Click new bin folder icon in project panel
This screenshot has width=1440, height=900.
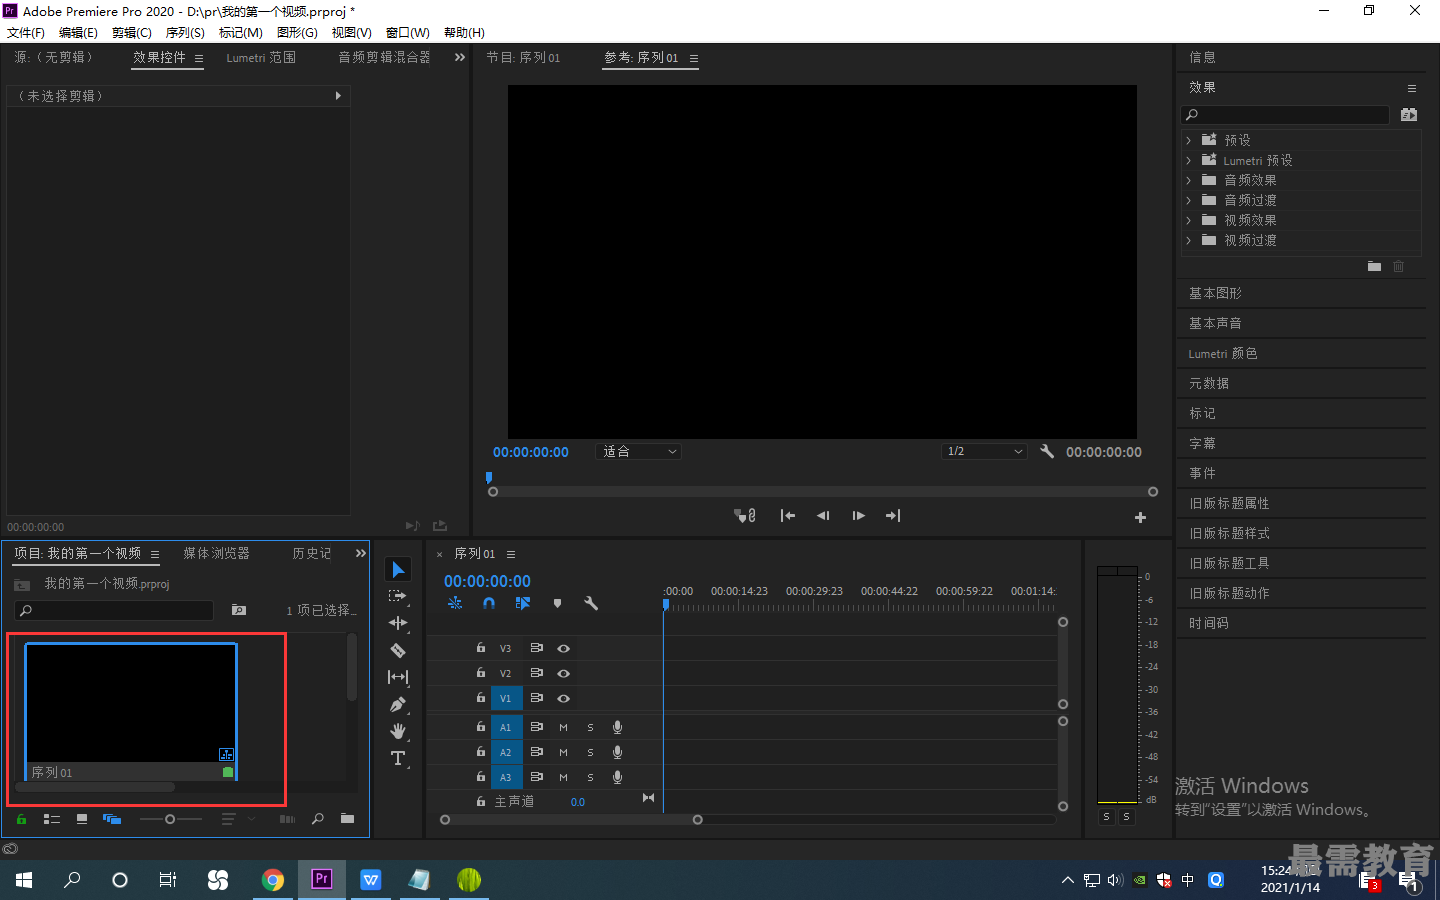tap(347, 819)
